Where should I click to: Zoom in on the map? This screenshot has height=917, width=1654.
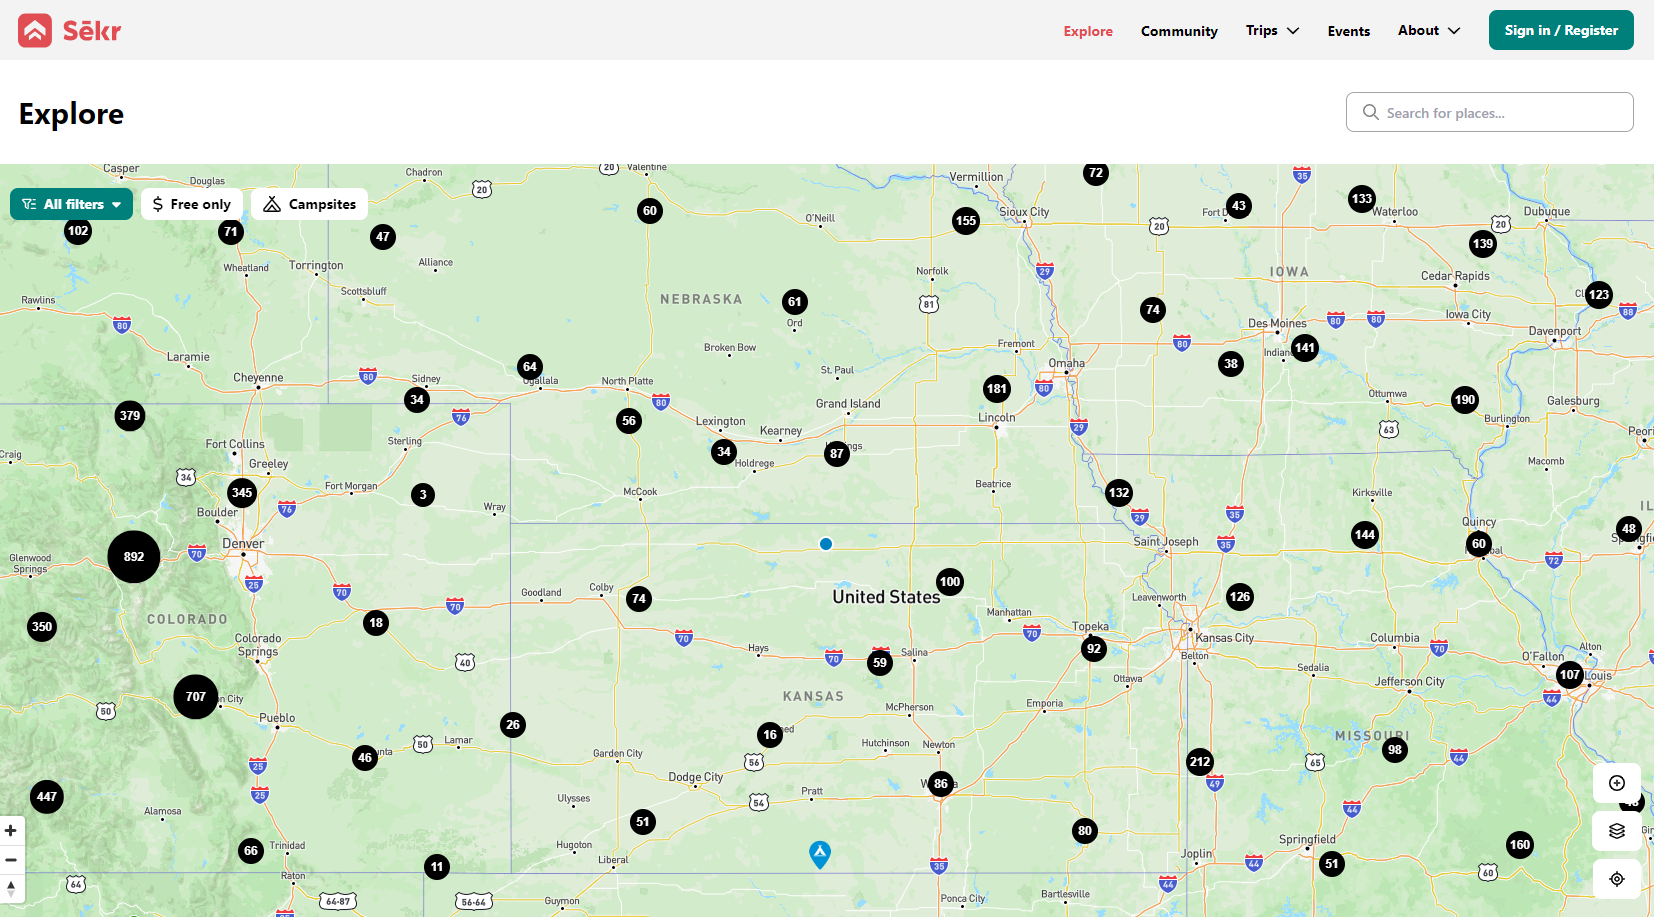(x=11, y=830)
